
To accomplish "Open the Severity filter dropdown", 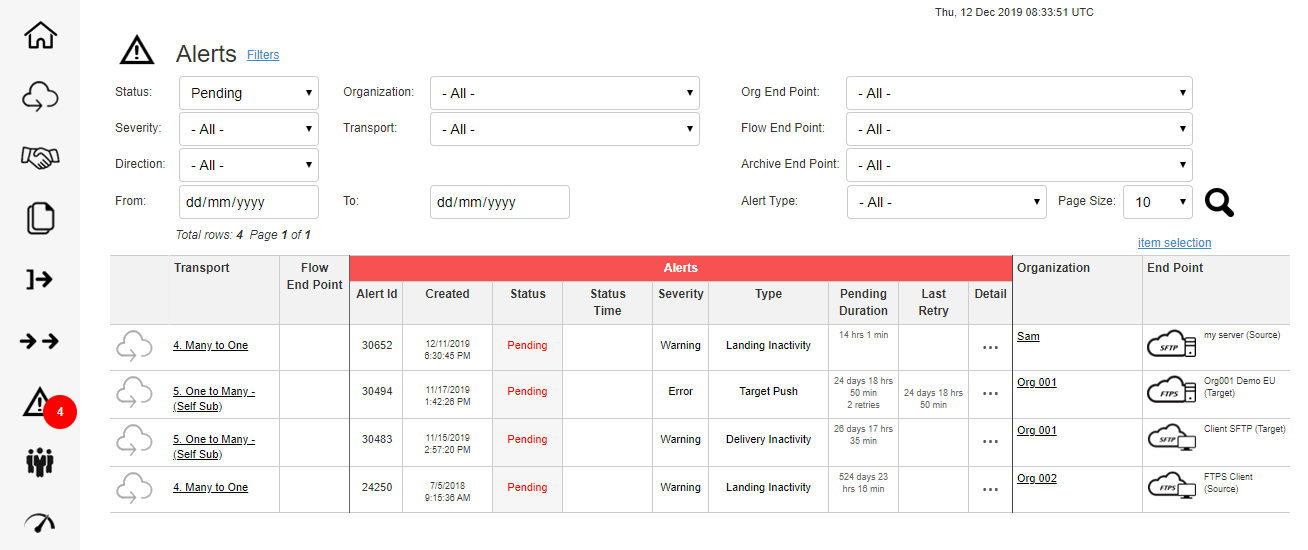I will (x=248, y=129).
